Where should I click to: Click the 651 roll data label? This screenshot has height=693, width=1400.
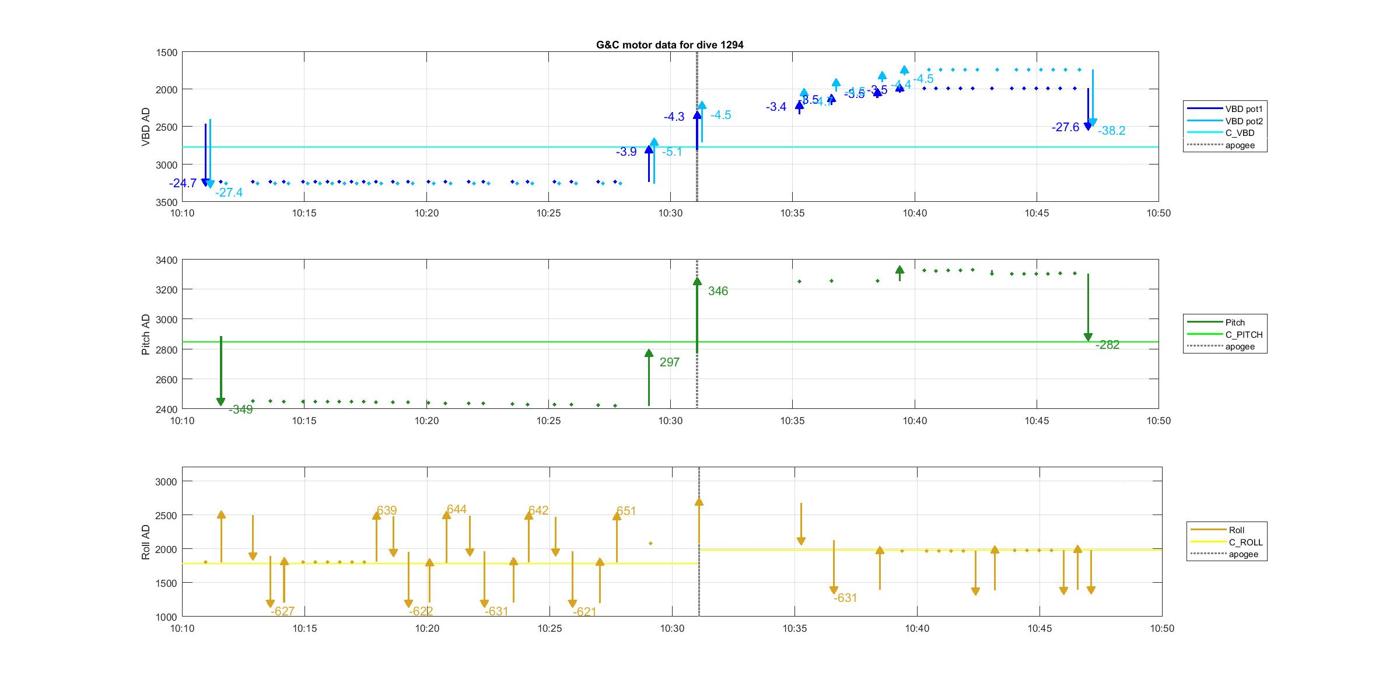tap(626, 511)
